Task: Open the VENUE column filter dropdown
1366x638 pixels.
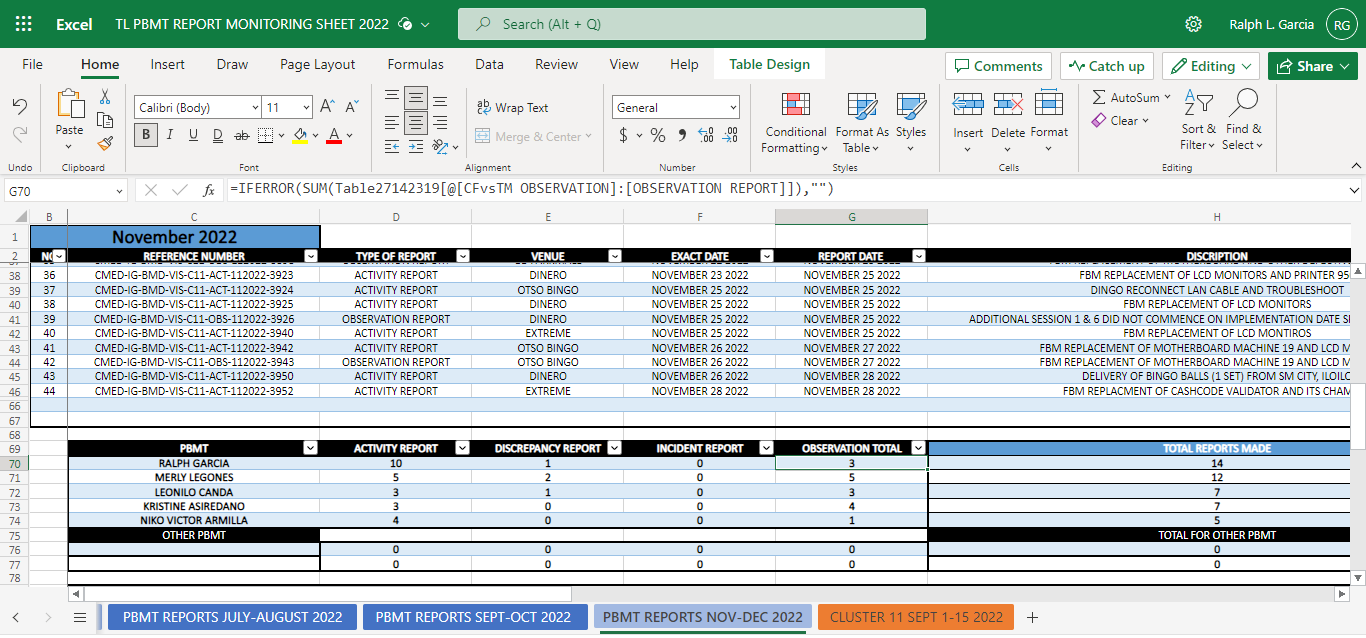Action: 614,256
